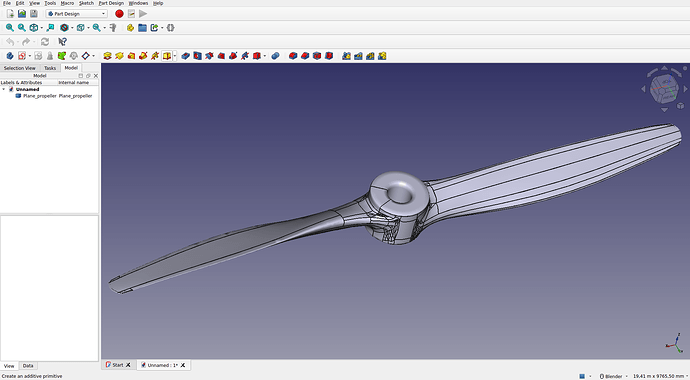The height and width of the screenshot is (380, 690).
Task: Open the navigation style Blender selector
Action: point(613,376)
